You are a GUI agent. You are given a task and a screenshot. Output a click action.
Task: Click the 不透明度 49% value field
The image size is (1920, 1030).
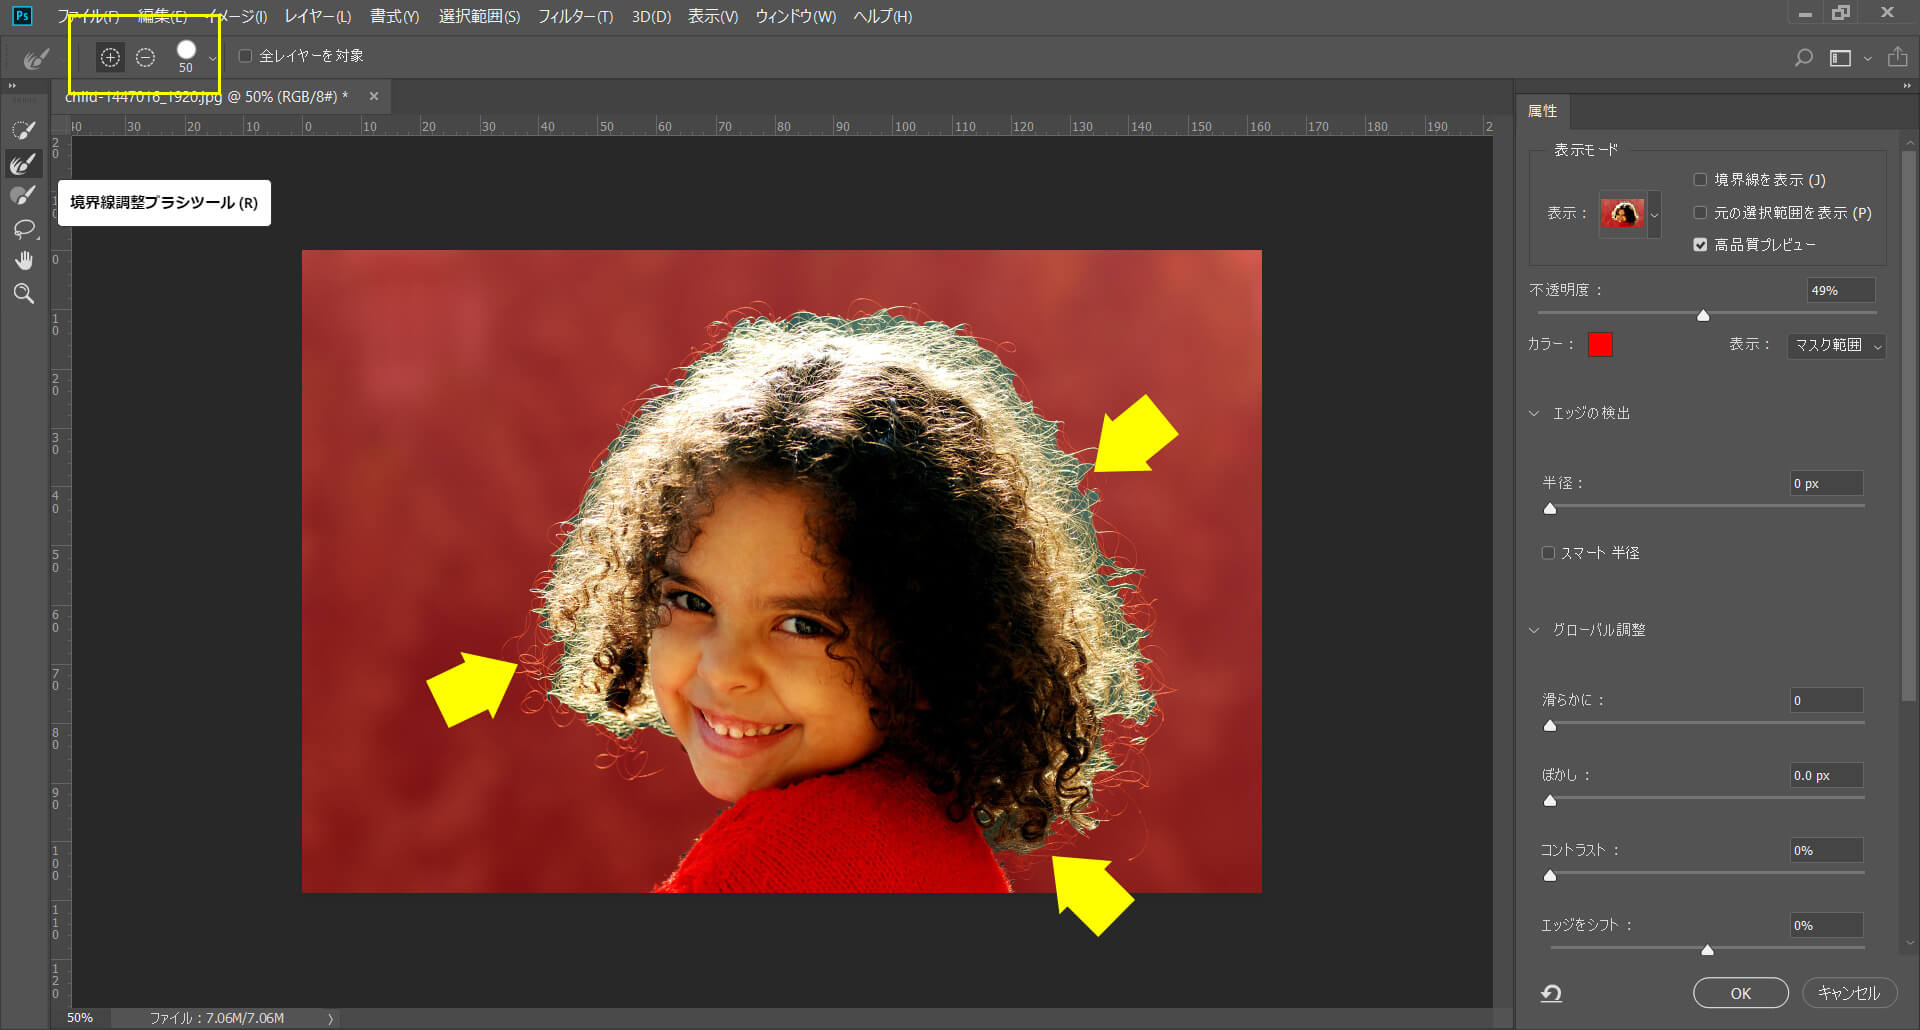click(x=1840, y=290)
